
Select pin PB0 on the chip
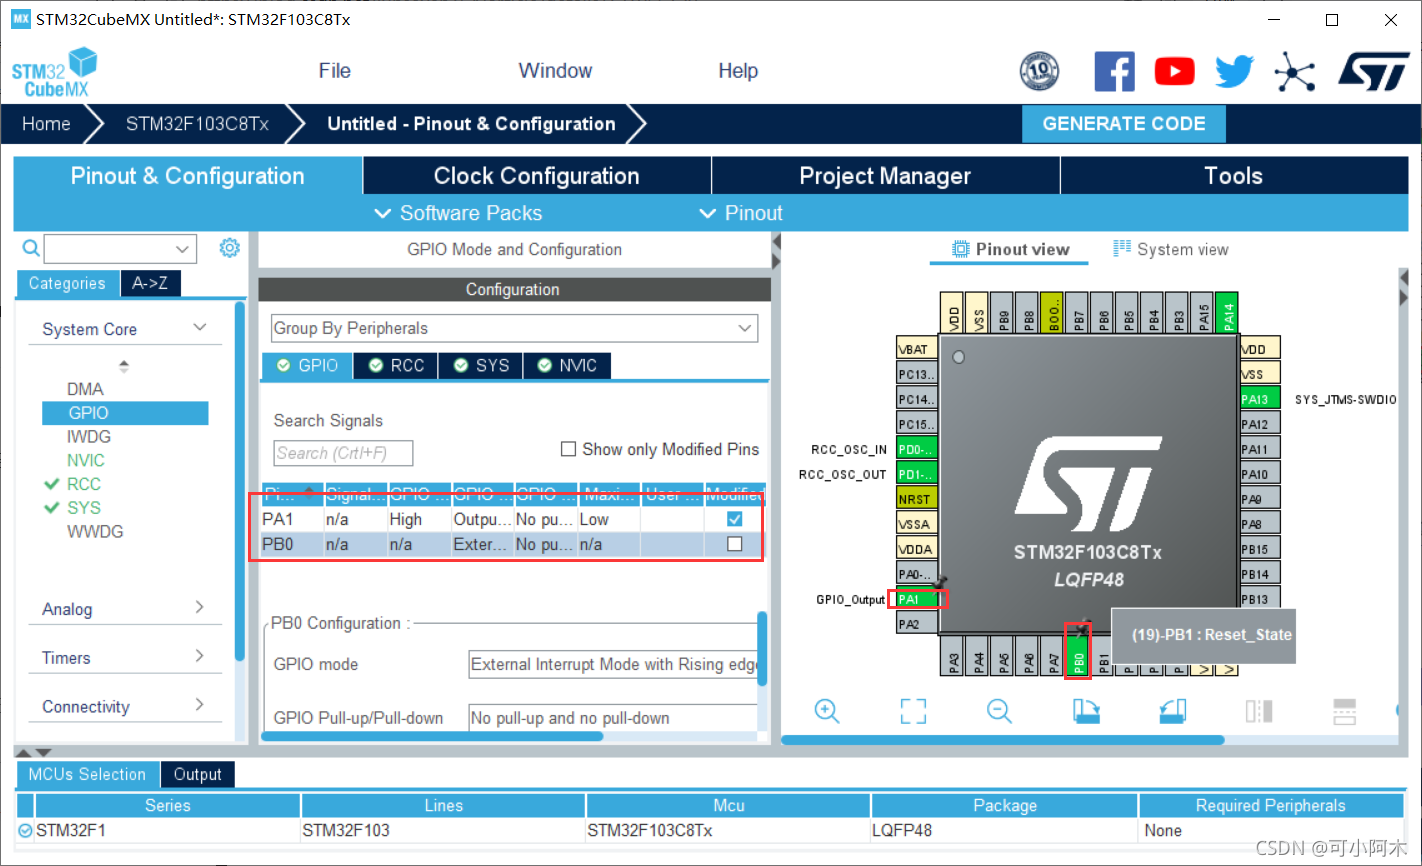click(1078, 656)
